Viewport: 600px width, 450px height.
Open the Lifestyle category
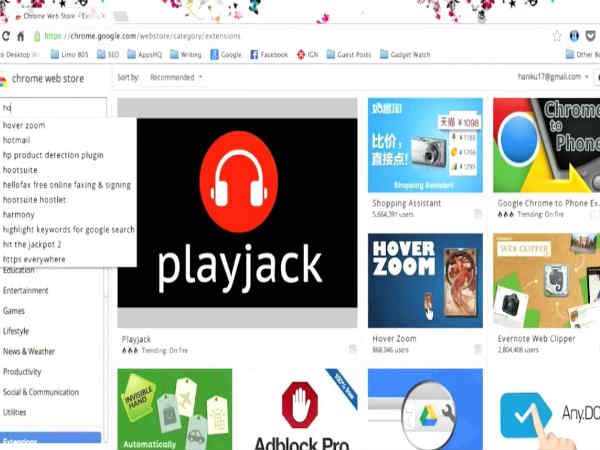point(16,331)
